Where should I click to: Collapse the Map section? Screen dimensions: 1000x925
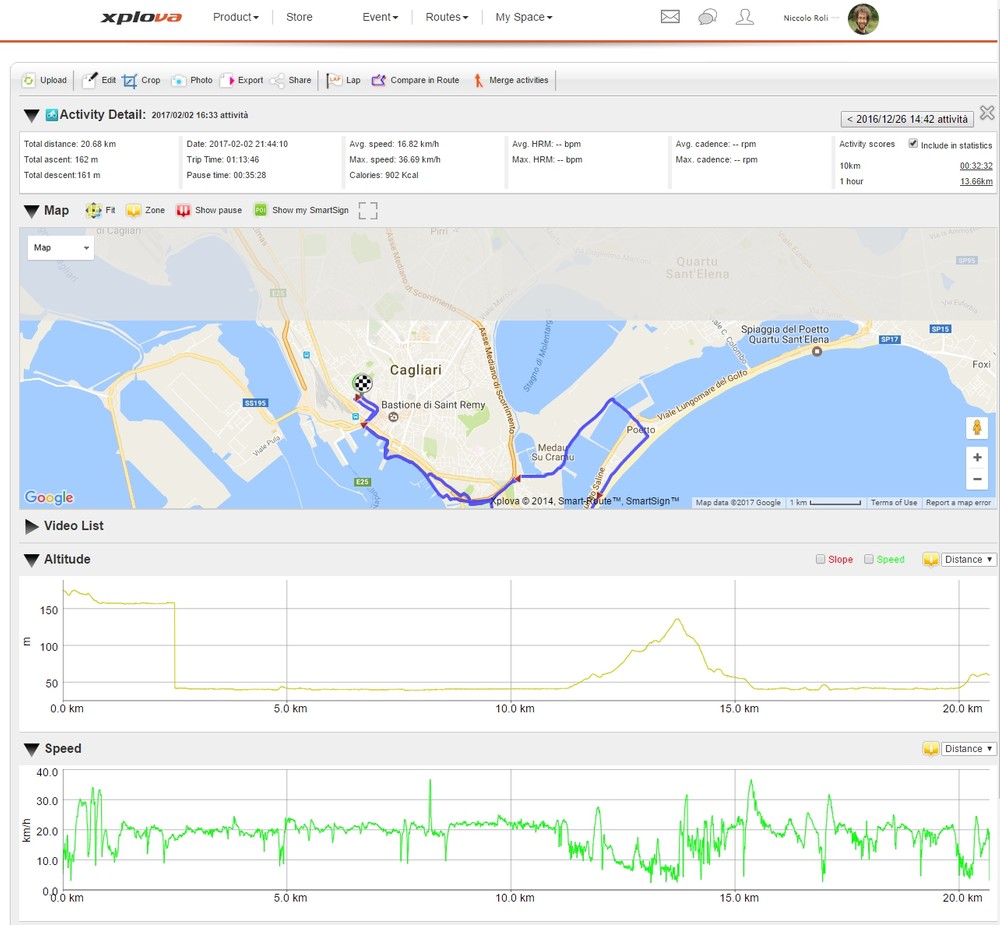coord(31,211)
